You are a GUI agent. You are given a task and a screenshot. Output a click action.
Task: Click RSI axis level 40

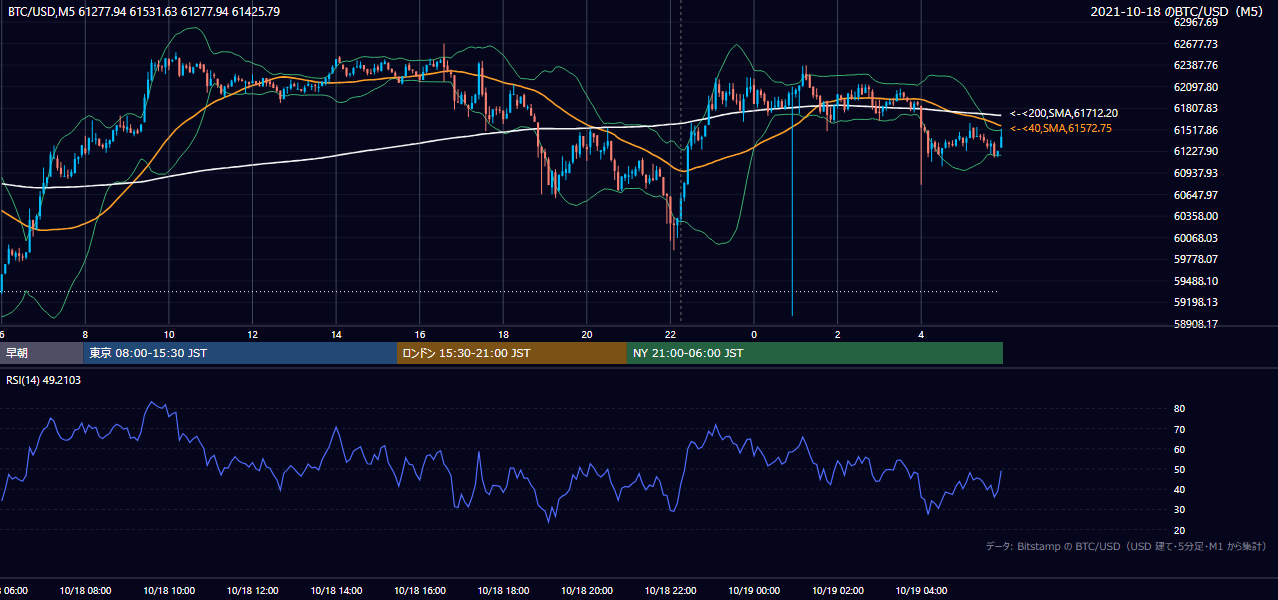1180,489
